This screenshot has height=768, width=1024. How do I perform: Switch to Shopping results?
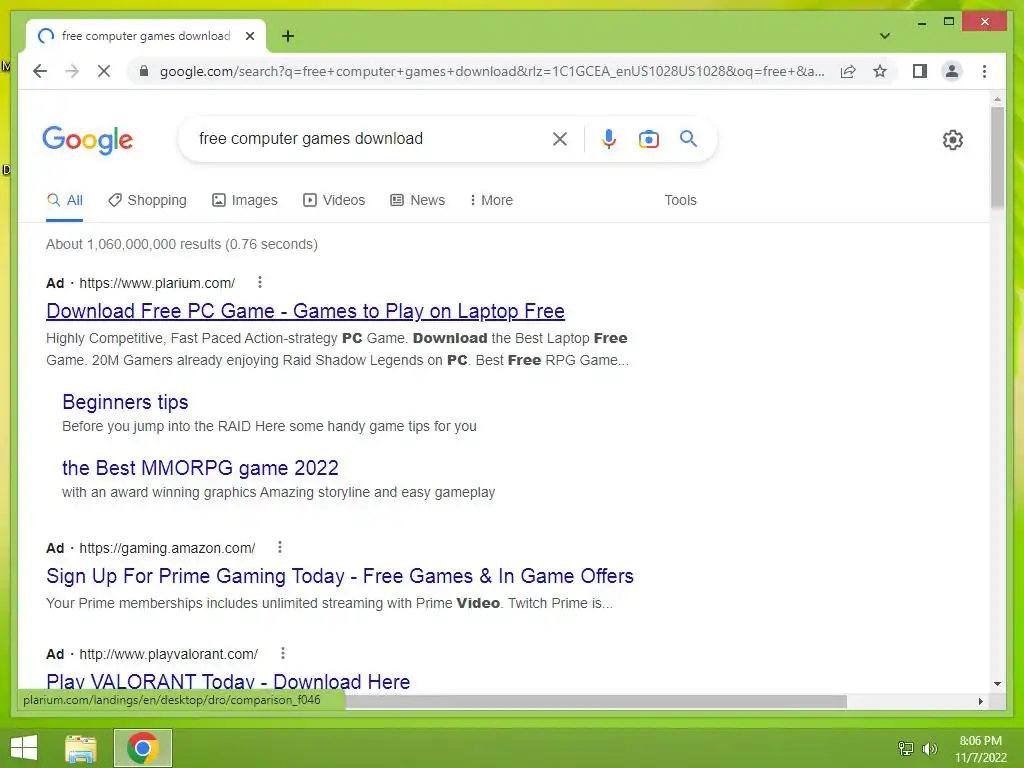pyautogui.click(x=147, y=200)
